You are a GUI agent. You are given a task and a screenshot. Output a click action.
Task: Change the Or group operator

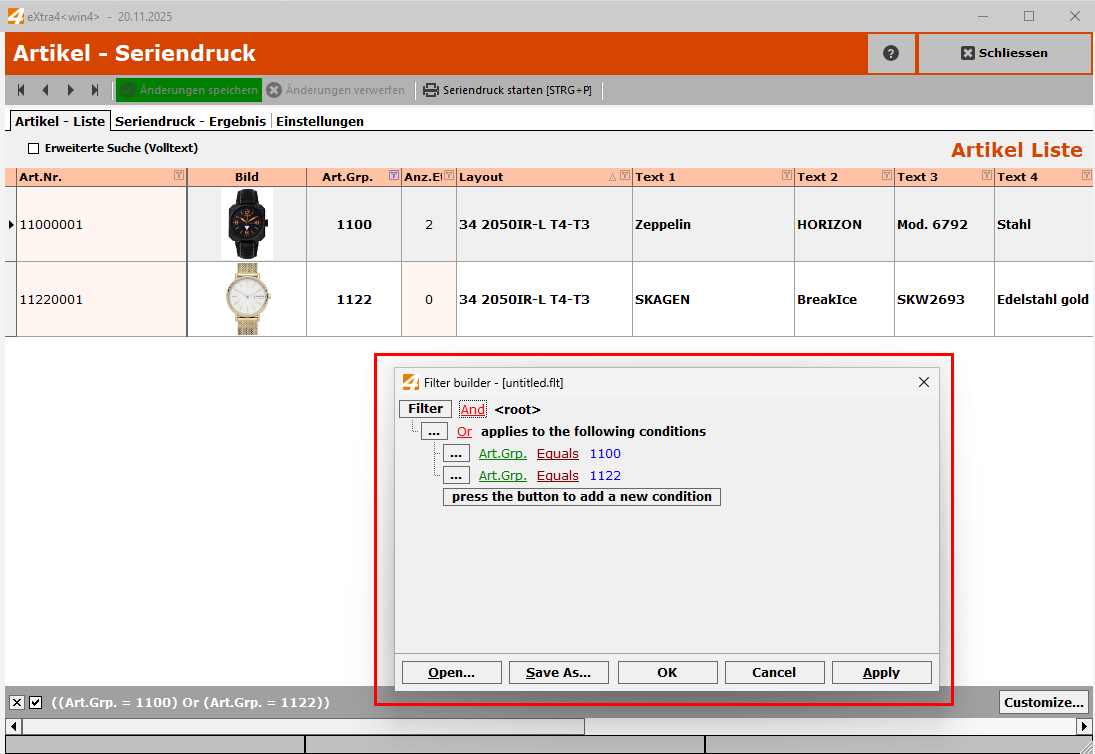[x=464, y=432]
